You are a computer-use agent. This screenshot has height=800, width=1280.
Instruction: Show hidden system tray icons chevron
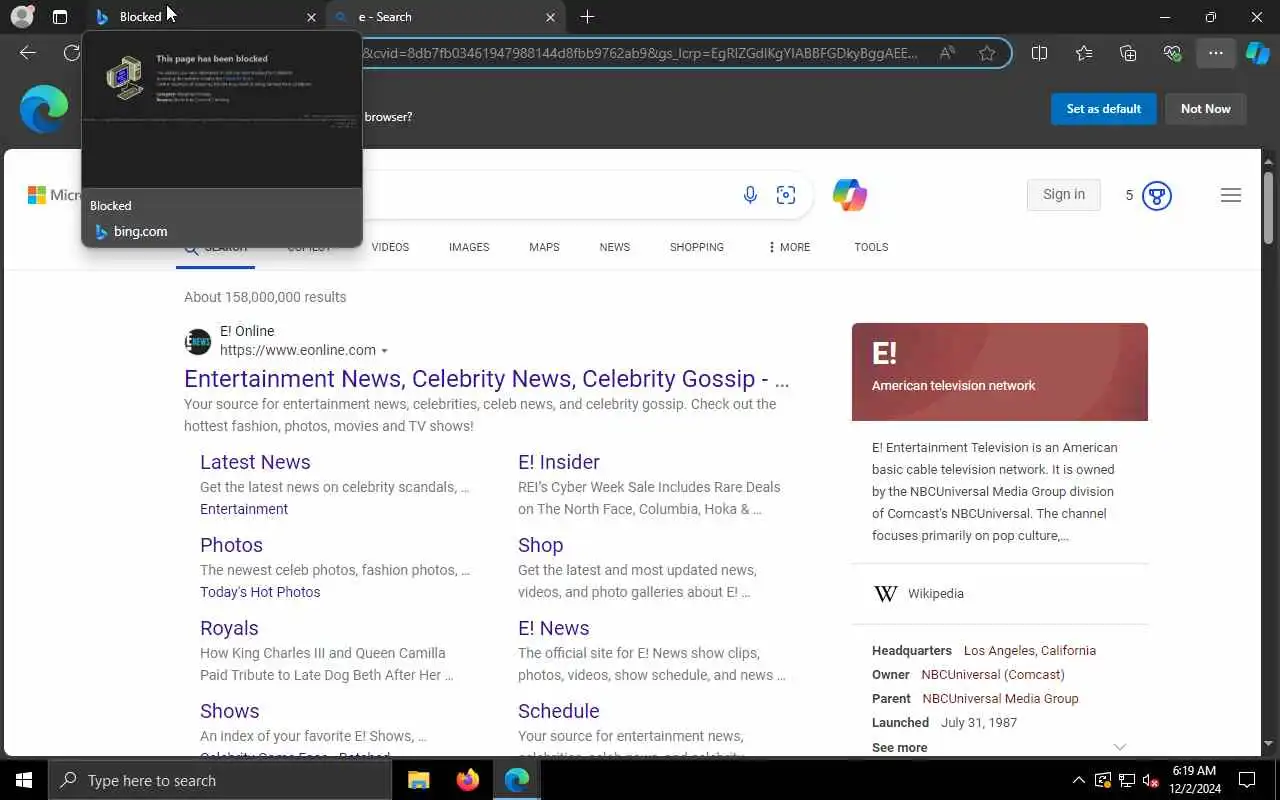pyautogui.click(x=1078, y=780)
